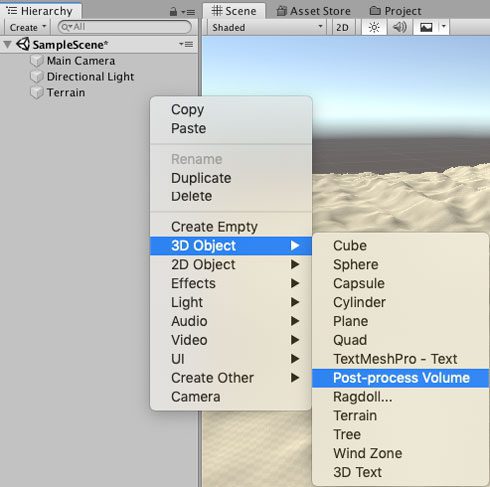This screenshot has height=487, width=490.
Task: Choose Camera from context menu
Action: (x=231, y=397)
